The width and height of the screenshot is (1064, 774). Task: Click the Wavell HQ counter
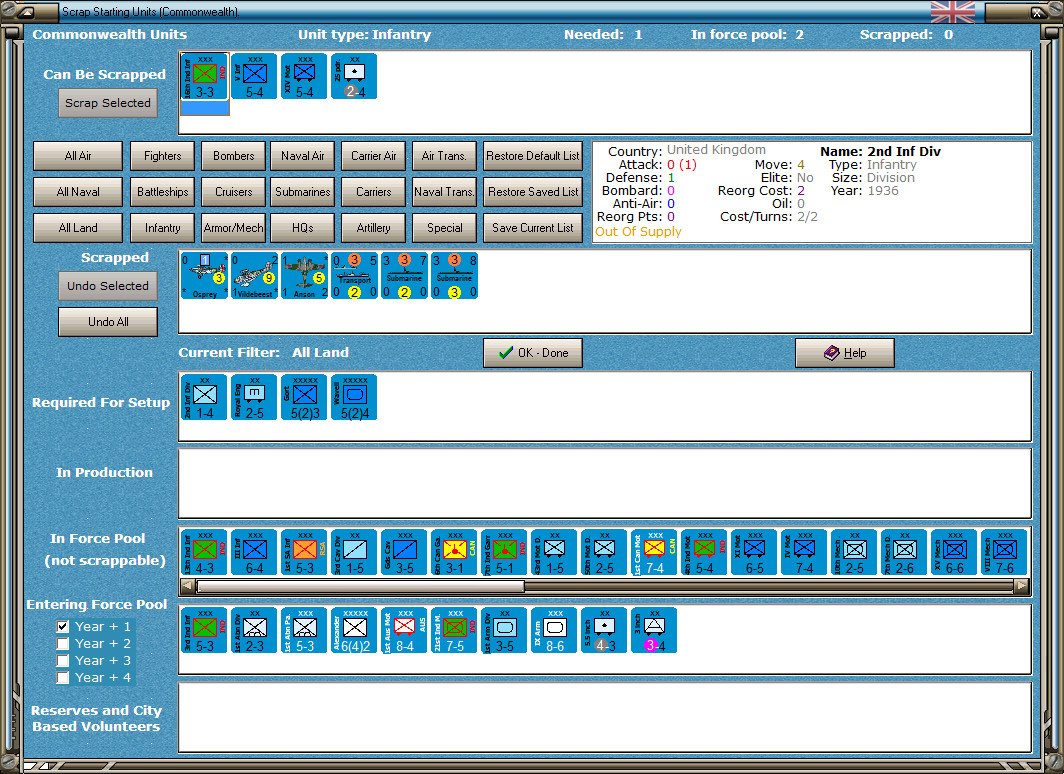(354, 398)
